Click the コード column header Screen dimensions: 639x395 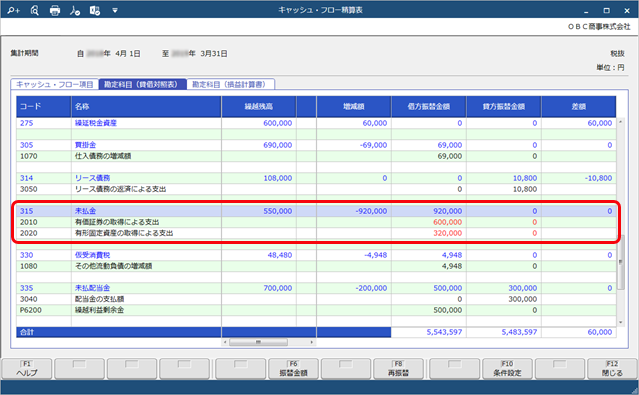(x=44, y=107)
